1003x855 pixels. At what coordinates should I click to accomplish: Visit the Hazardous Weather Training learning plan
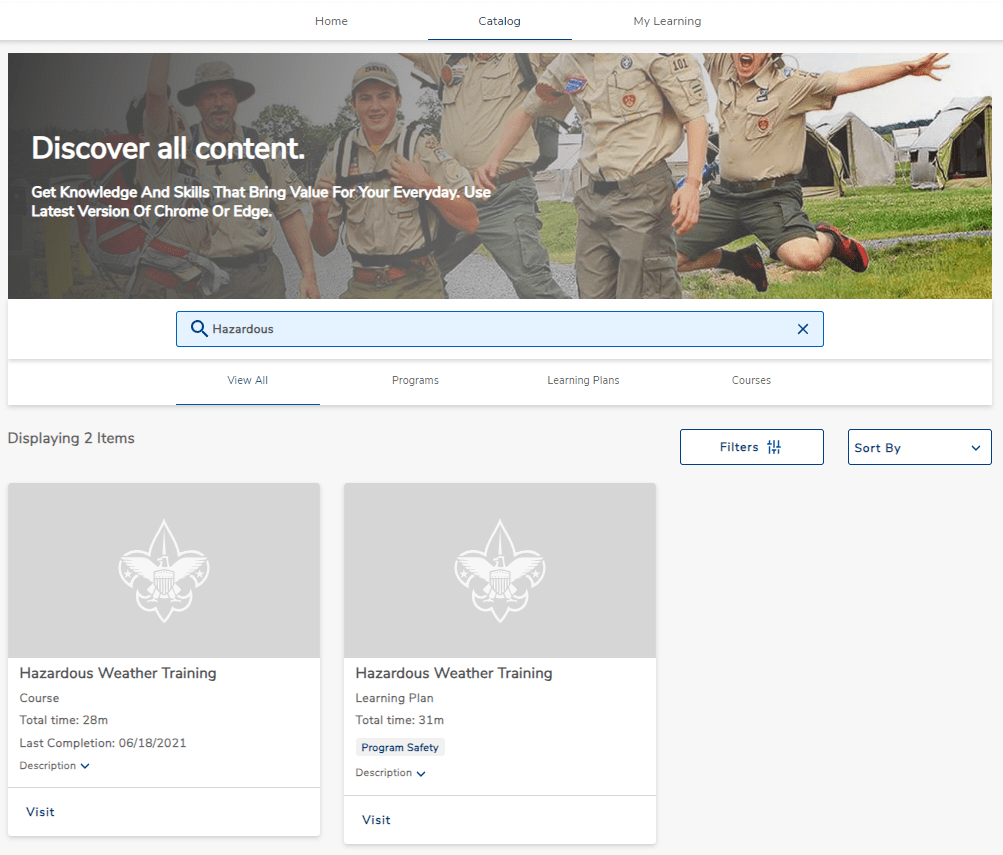pos(376,820)
